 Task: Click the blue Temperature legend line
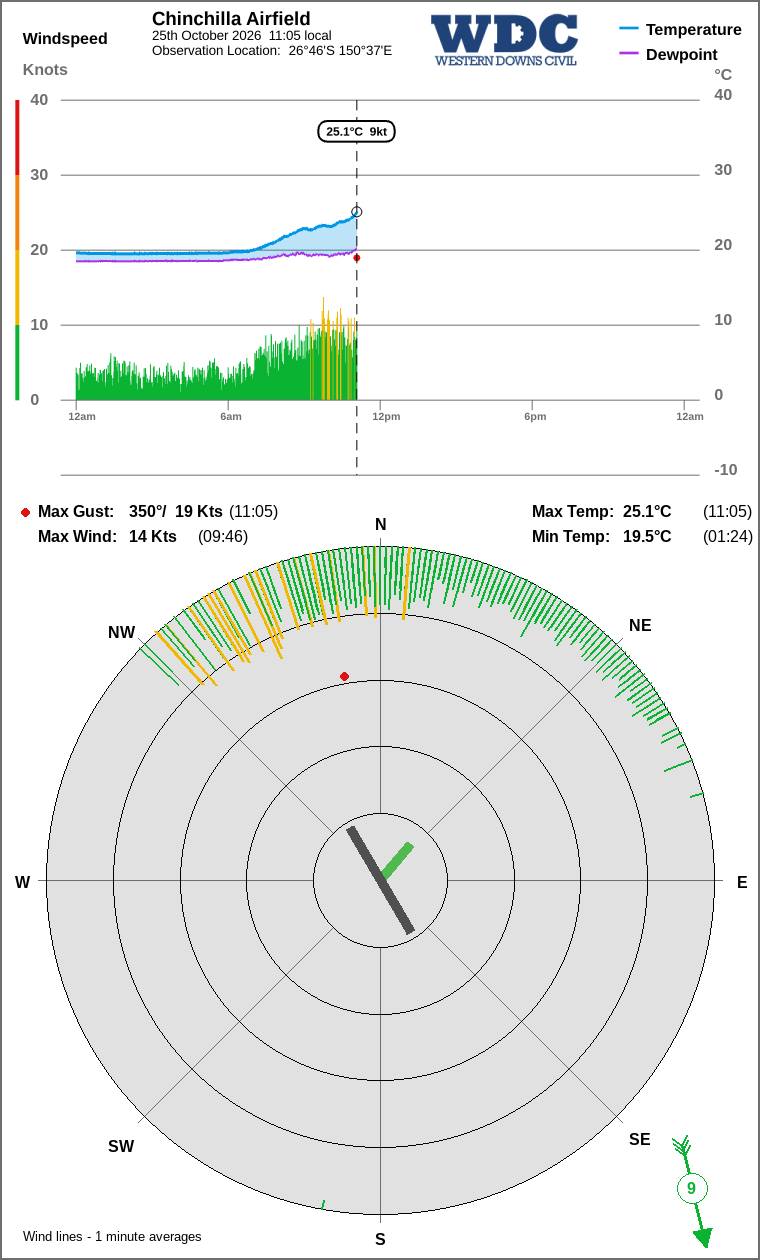coord(629,30)
